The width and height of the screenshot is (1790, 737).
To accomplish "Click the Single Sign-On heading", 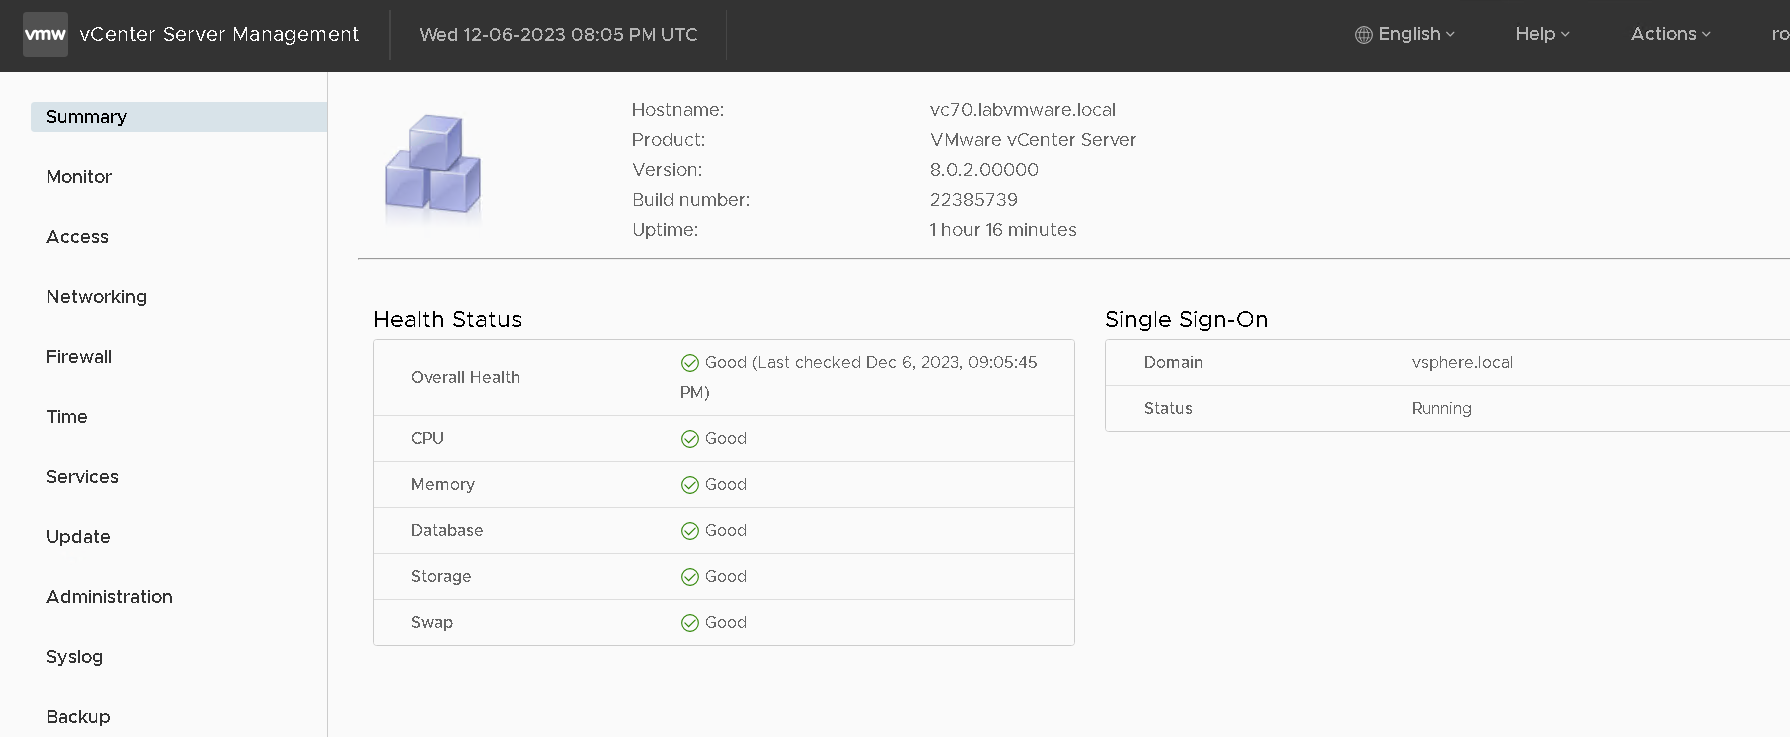I will click(1186, 320).
